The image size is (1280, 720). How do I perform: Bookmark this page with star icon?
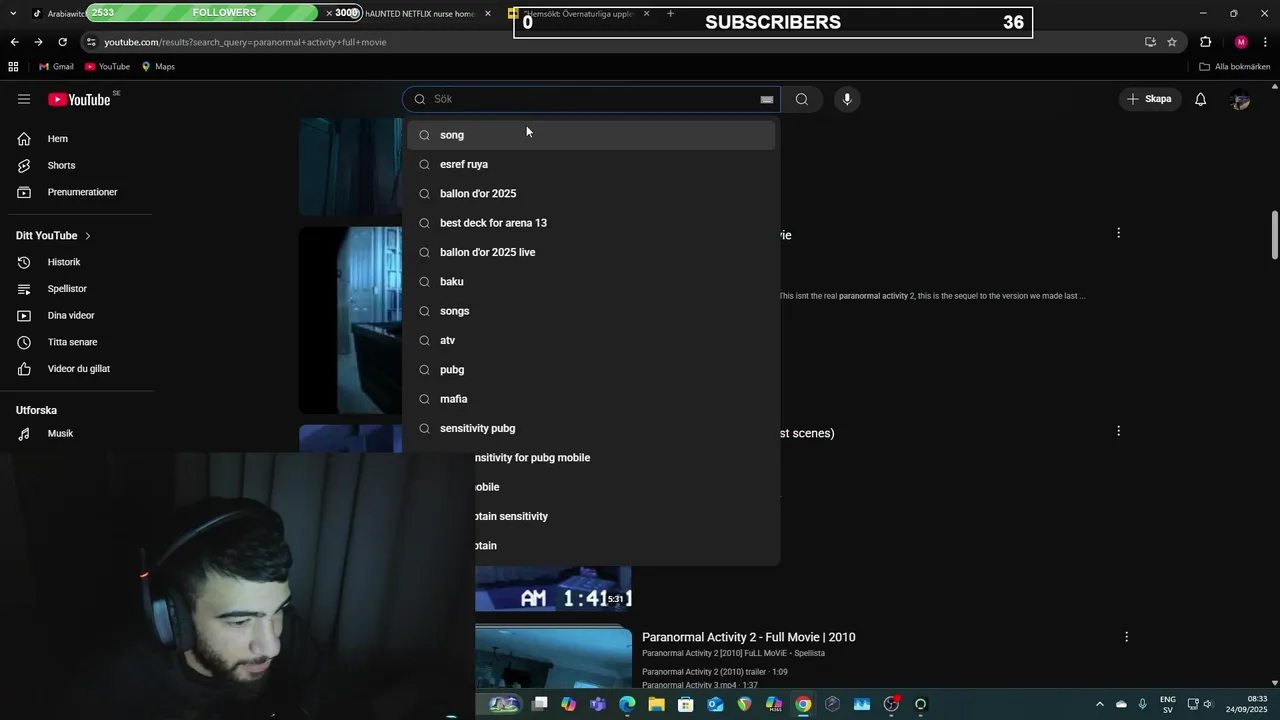1172,42
